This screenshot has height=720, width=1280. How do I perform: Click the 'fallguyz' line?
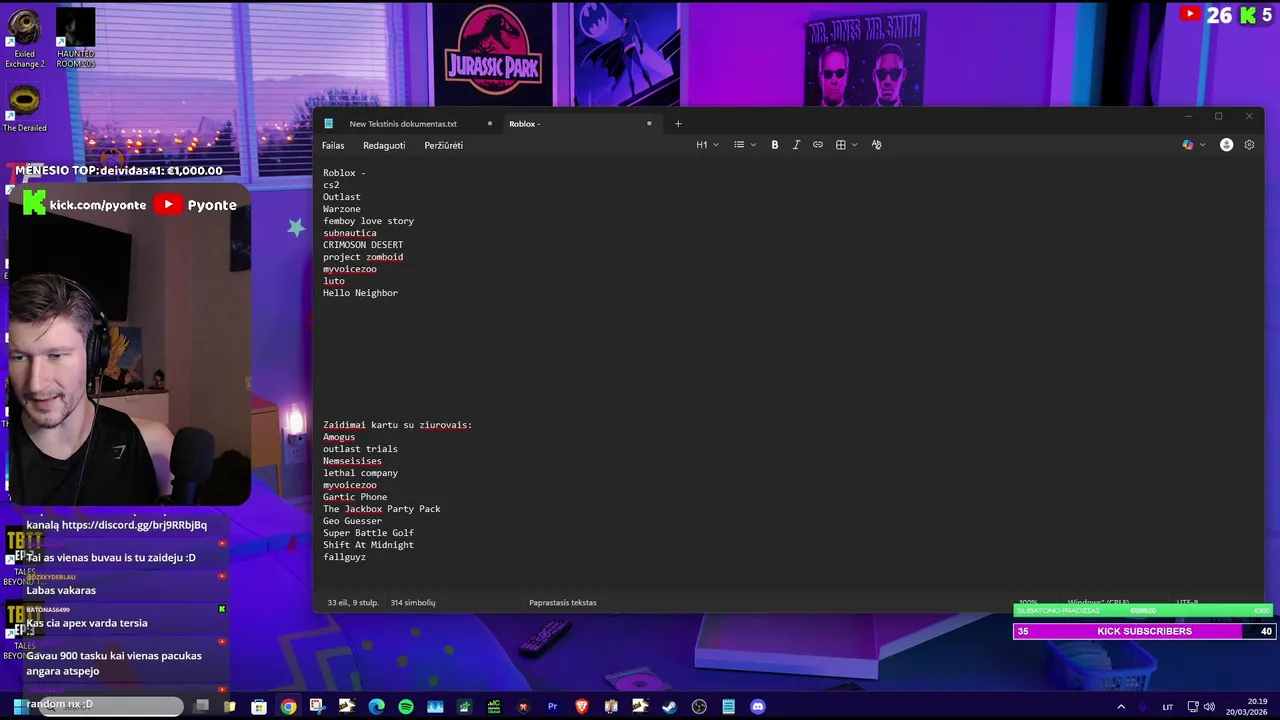pyautogui.click(x=344, y=557)
